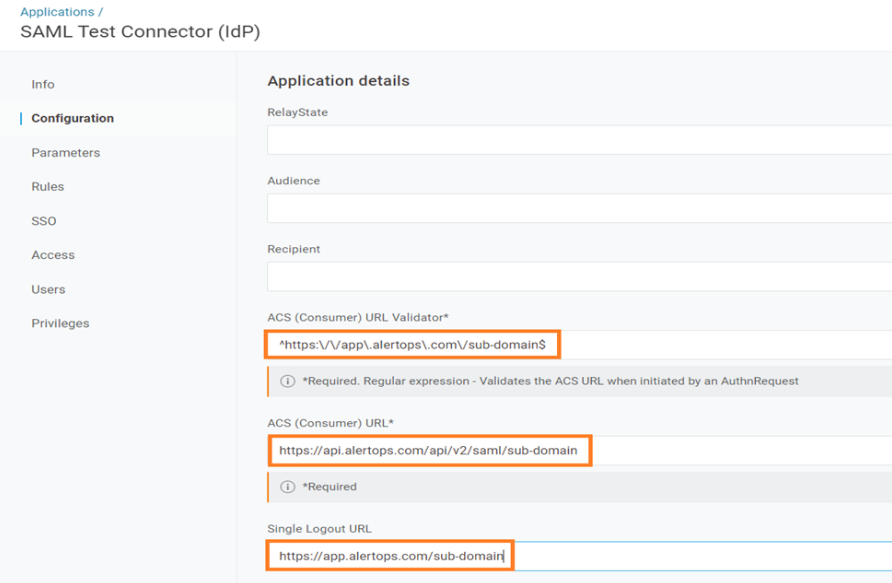
Task: Select the Configuration sidebar item
Action: pyautogui.click(x=72, y=118)
